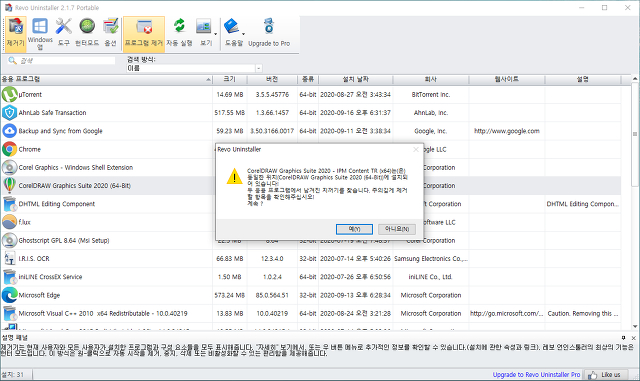Click the iniLINE CrossEX Service icon
The height and width of the screenshot is (381, 640).
(9, 277)
